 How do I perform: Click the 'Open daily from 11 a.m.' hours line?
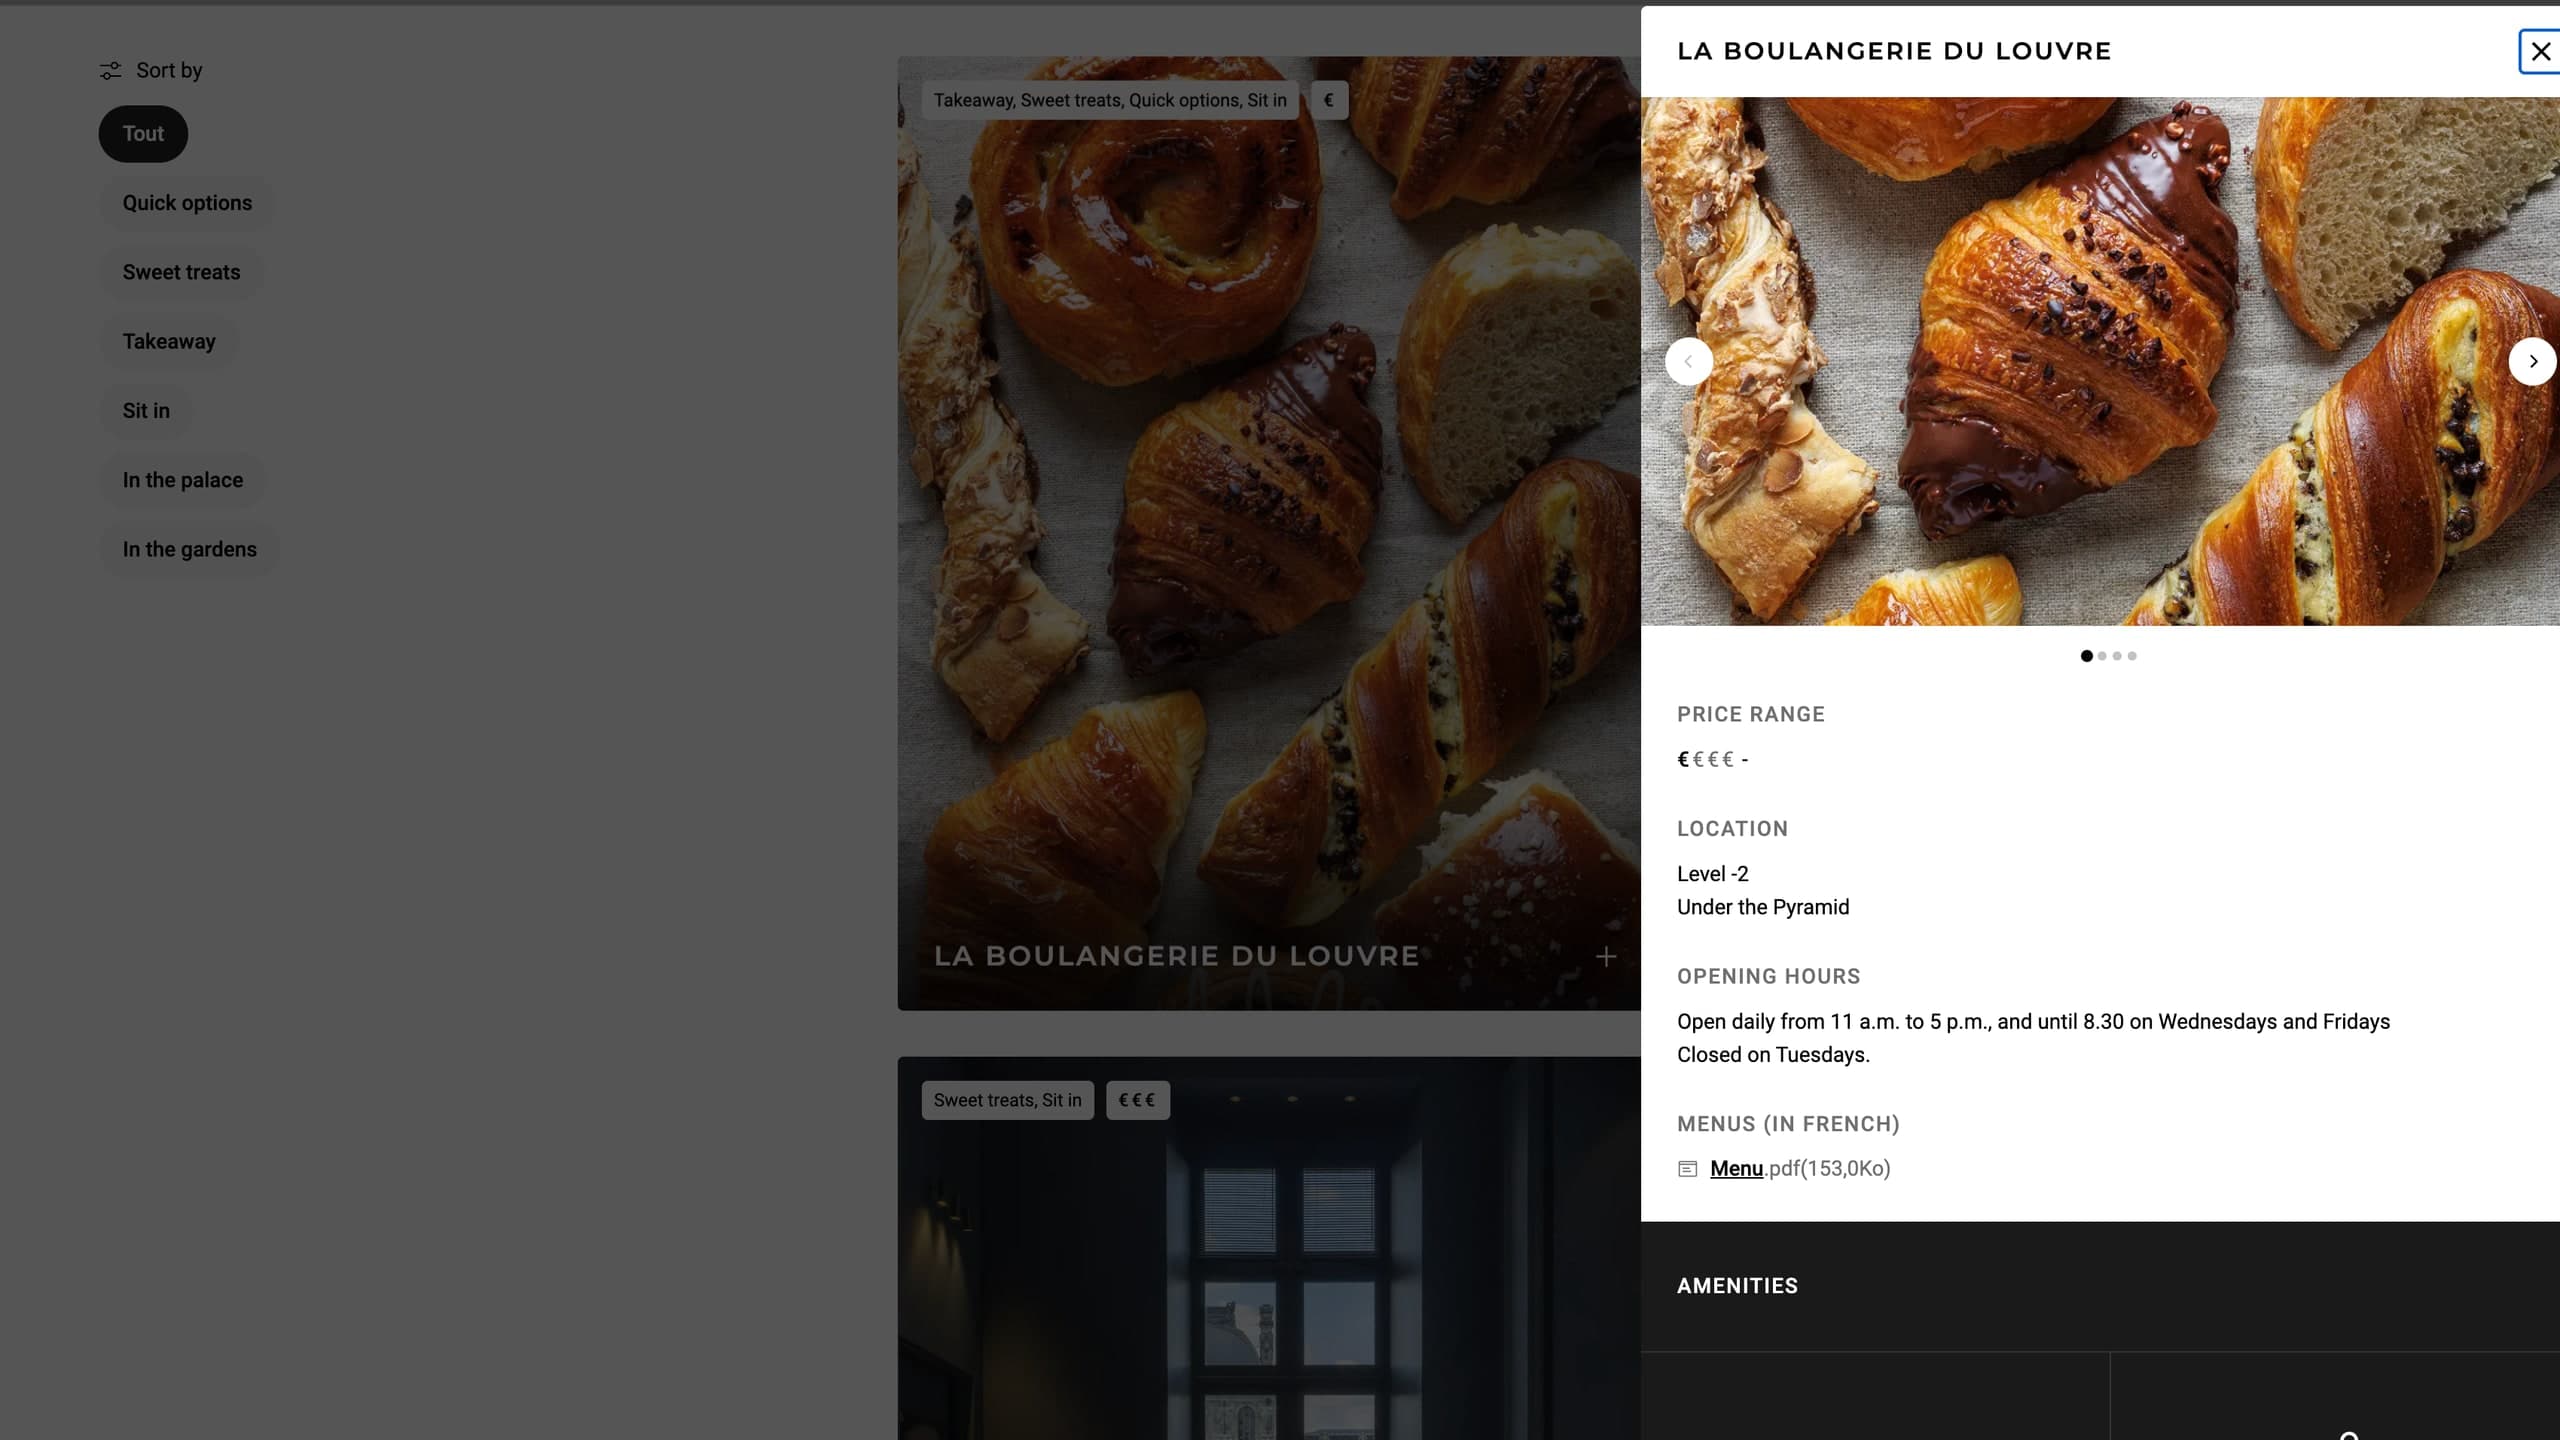coord(2033,1022)
